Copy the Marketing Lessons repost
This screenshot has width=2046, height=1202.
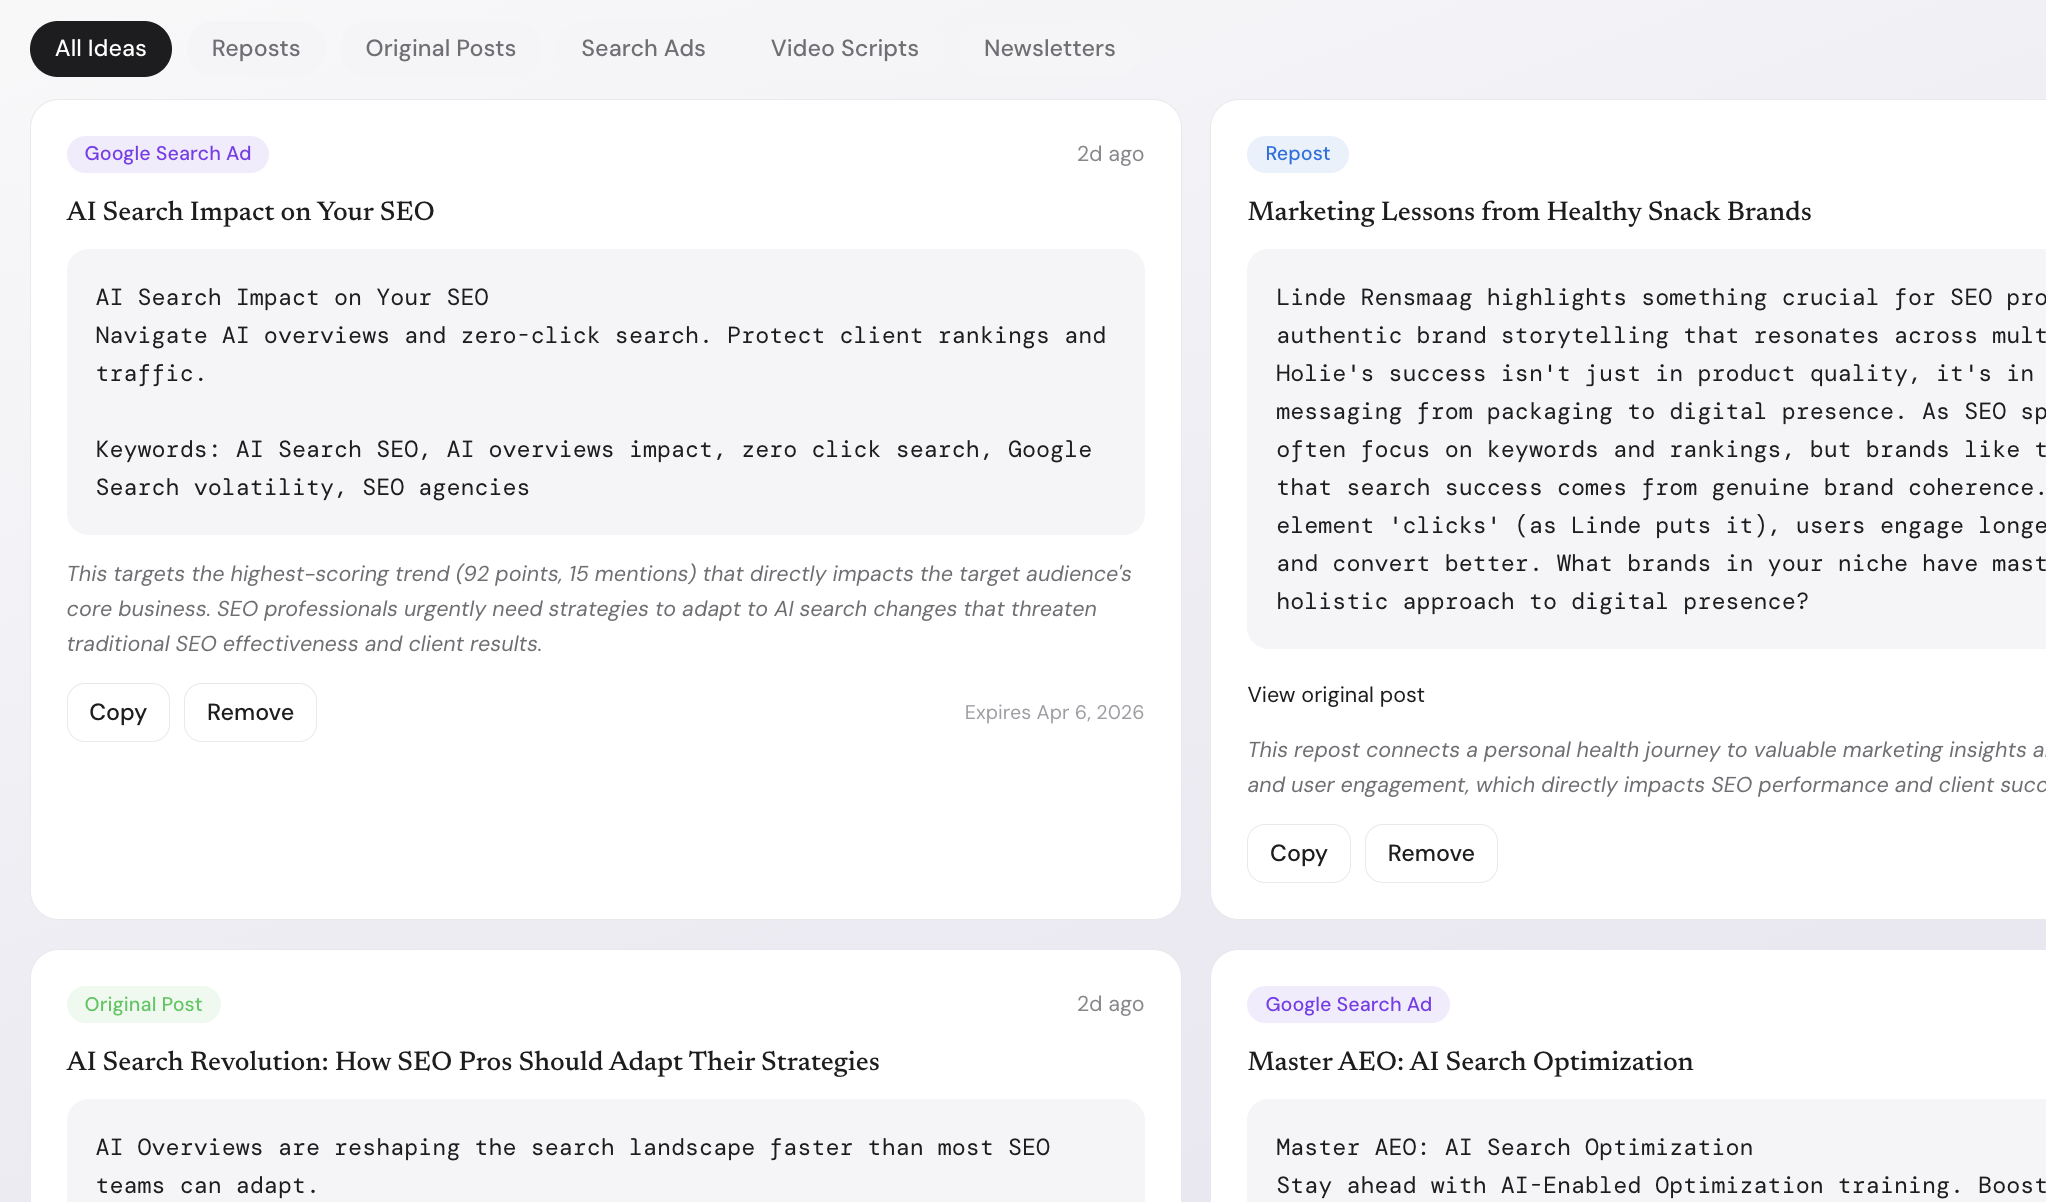pos(1298,853)
